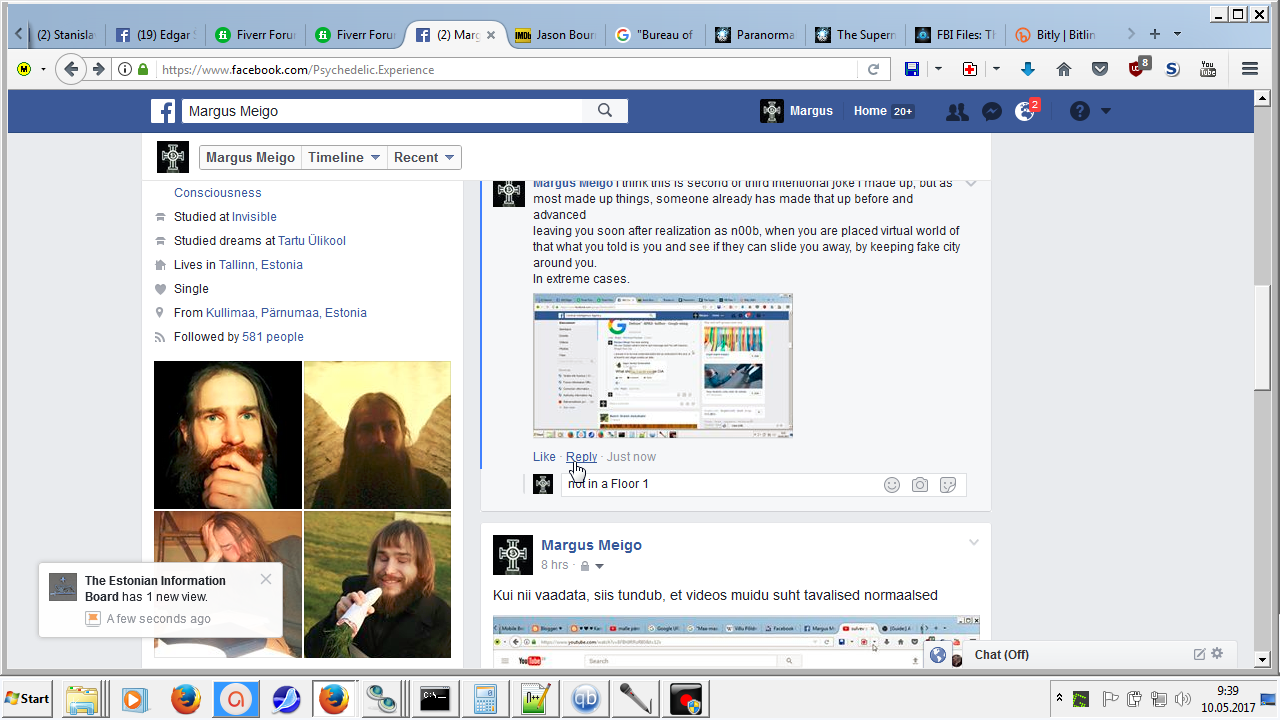
Task: Open the notifications globe icon
Action: (1025, 112)
